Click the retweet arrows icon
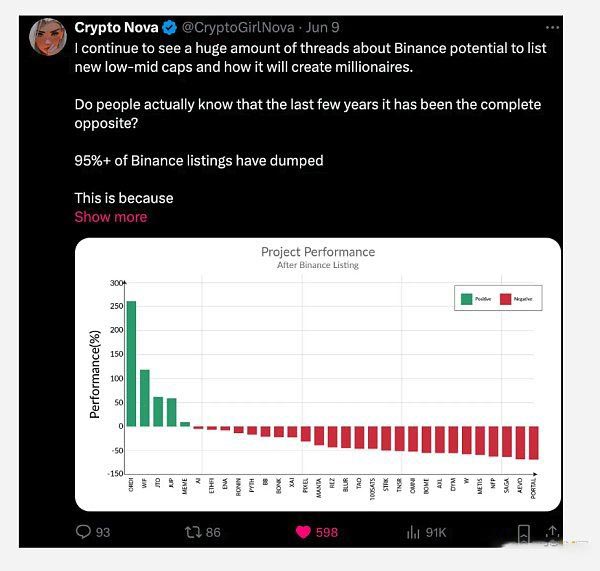 [x=194, y=532]
